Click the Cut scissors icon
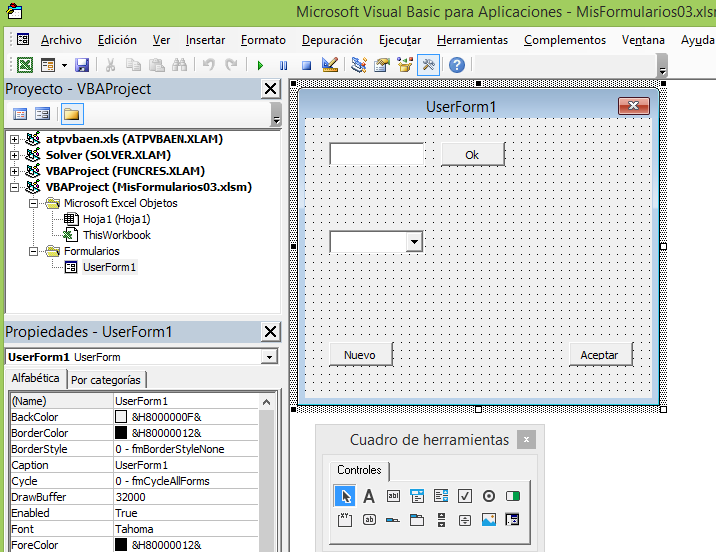The image size is (716, 552). 110,65
